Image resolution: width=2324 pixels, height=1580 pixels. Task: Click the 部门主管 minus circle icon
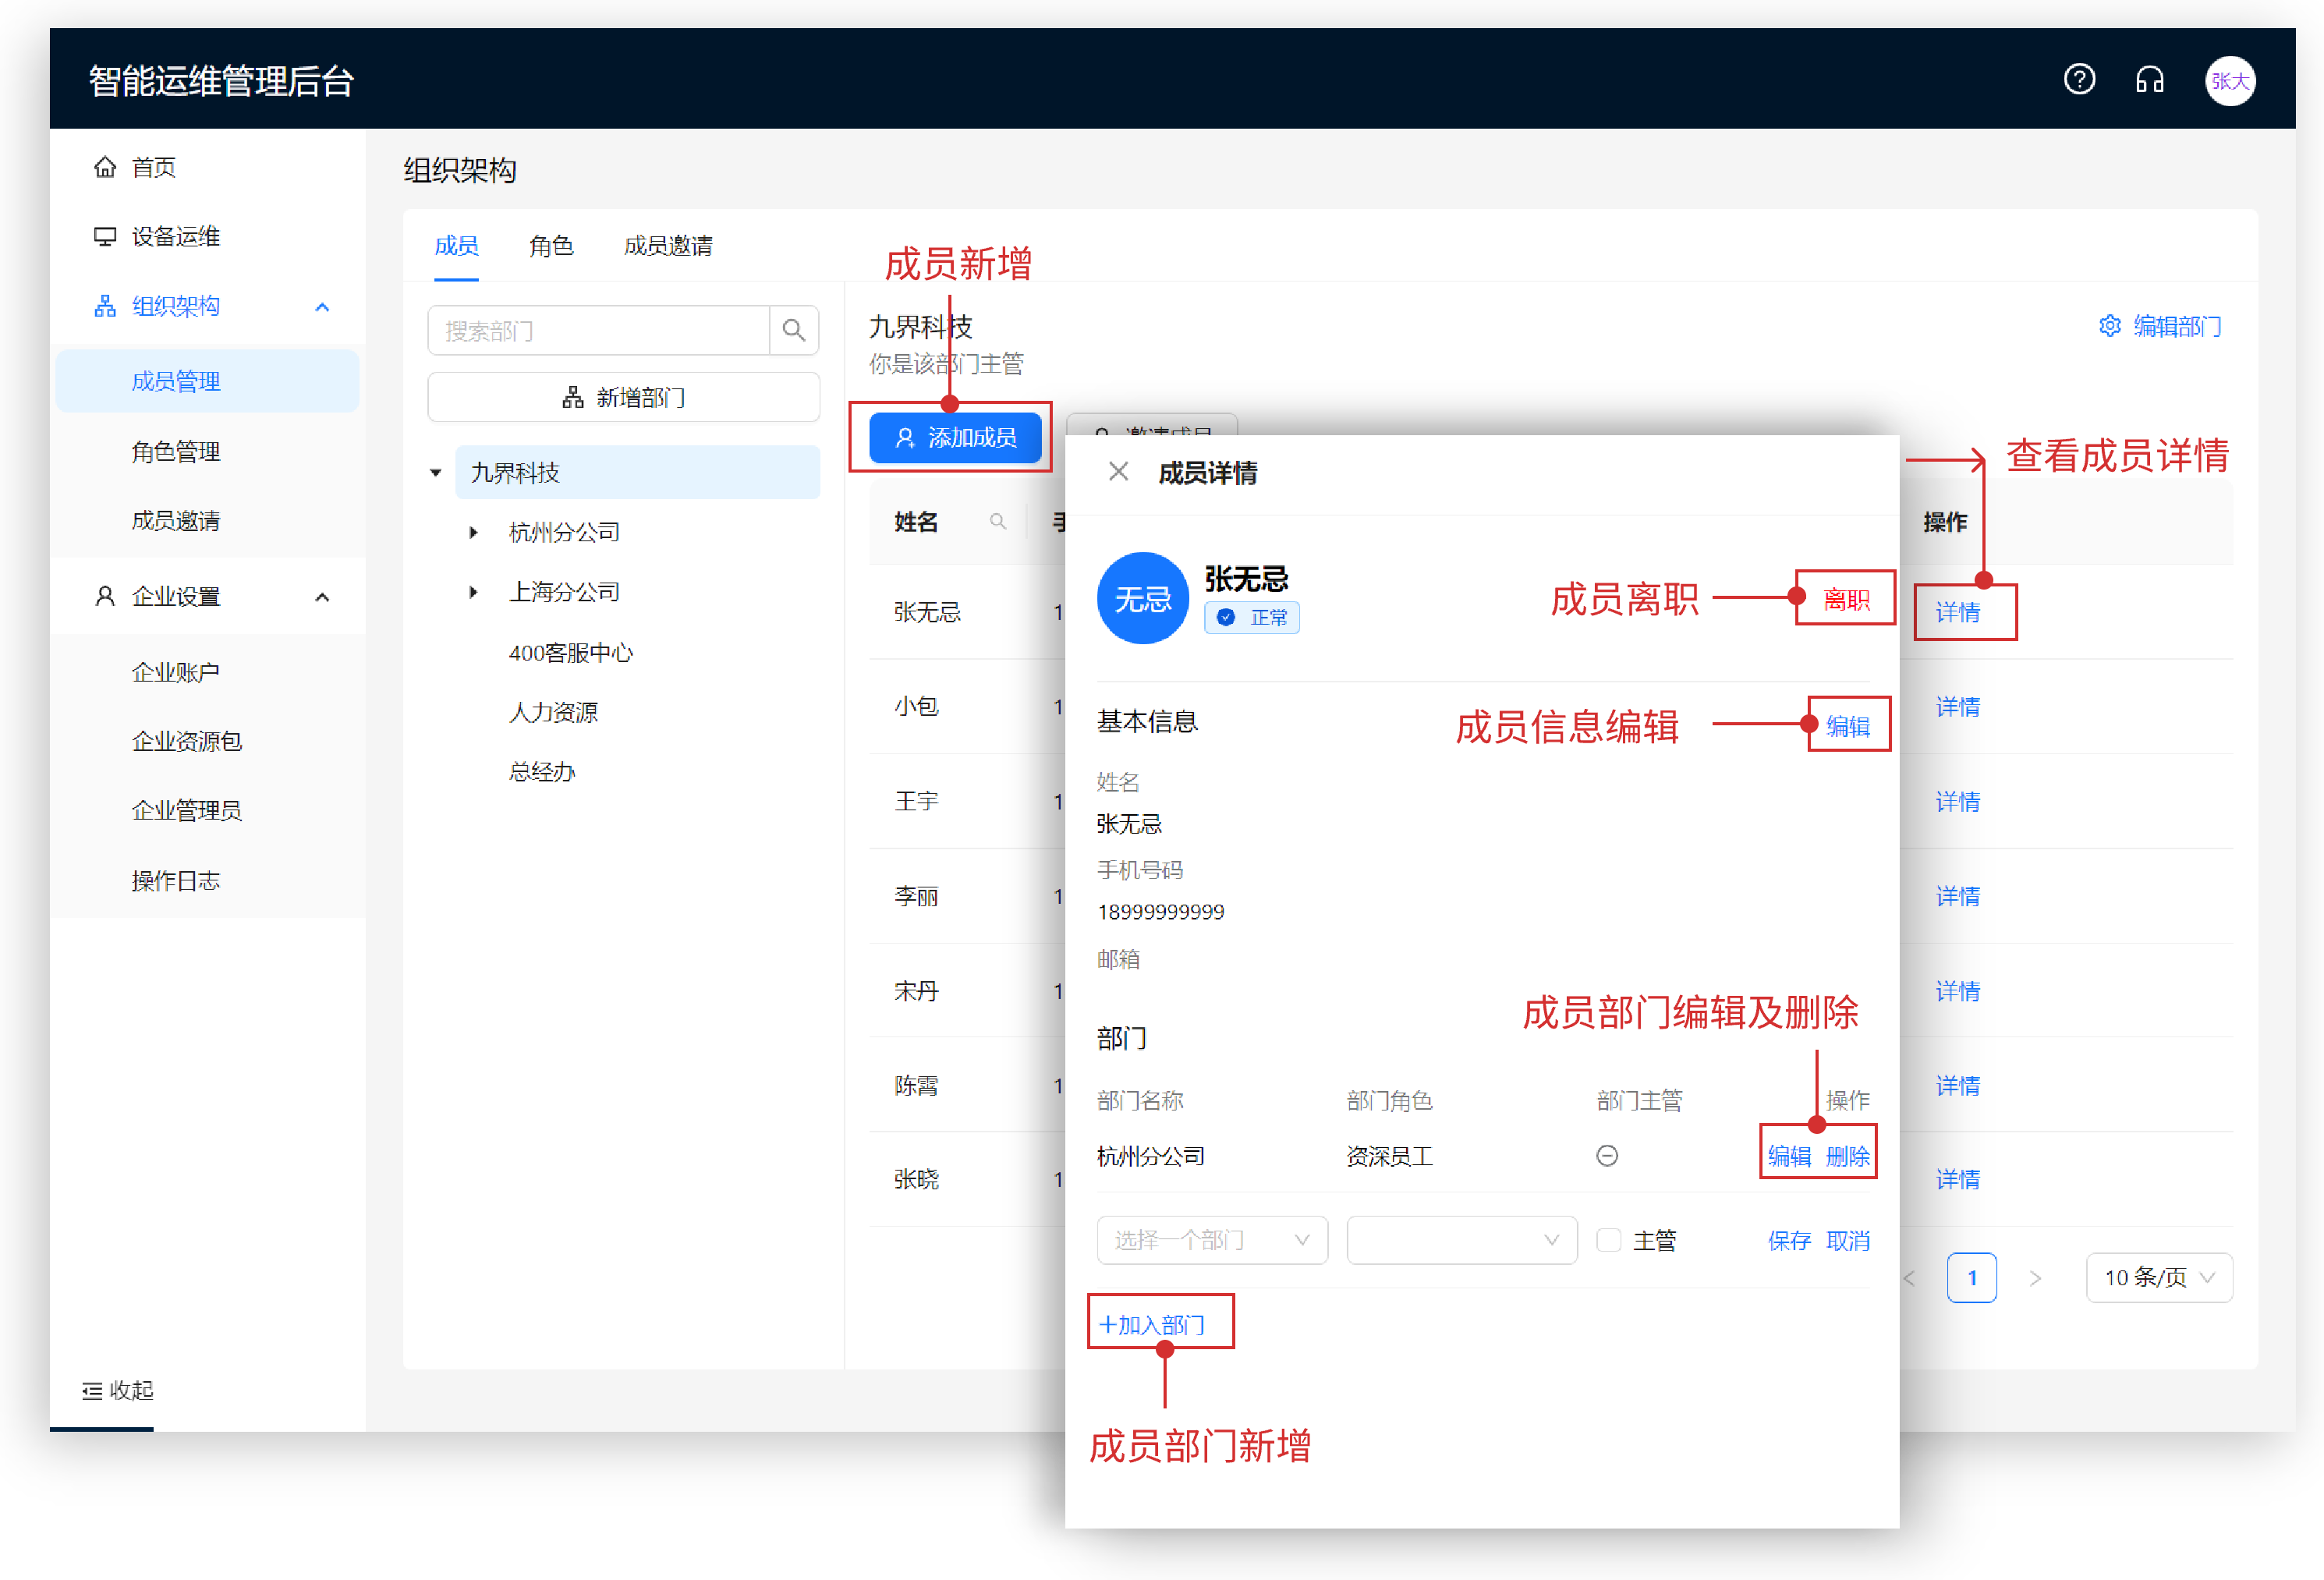tap(1606, 1156)
